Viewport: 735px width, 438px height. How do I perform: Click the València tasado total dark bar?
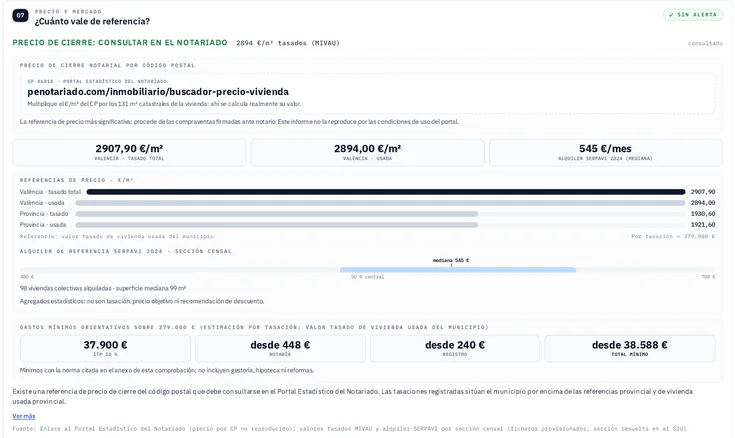click(x=386, y=192)
